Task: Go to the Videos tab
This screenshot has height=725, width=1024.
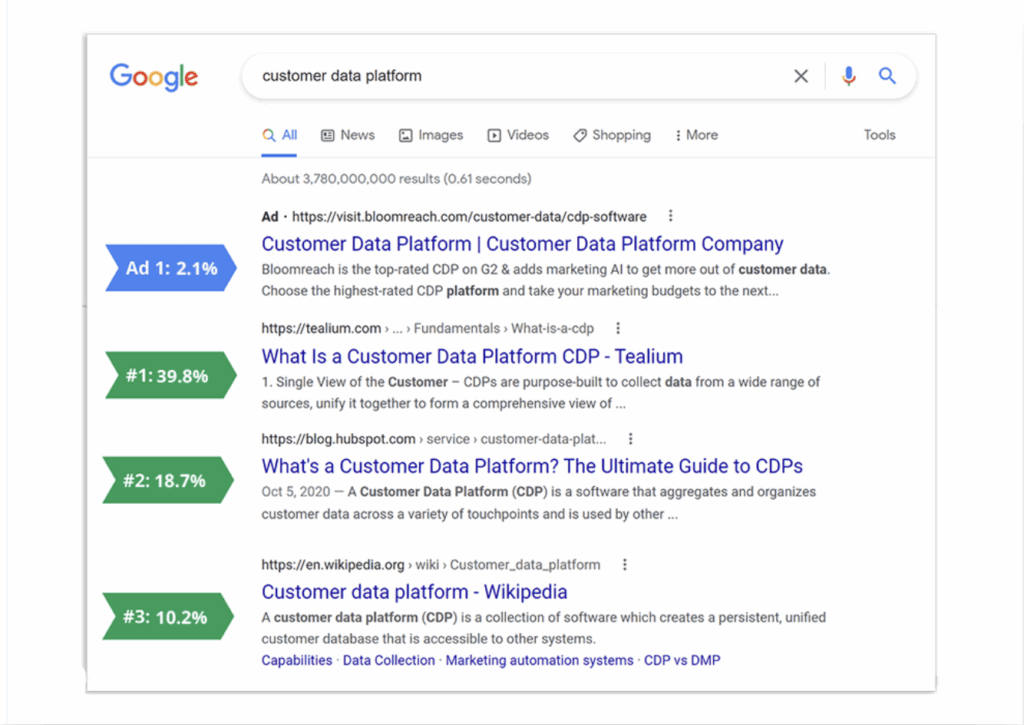Action: click(x=518, y=135)
